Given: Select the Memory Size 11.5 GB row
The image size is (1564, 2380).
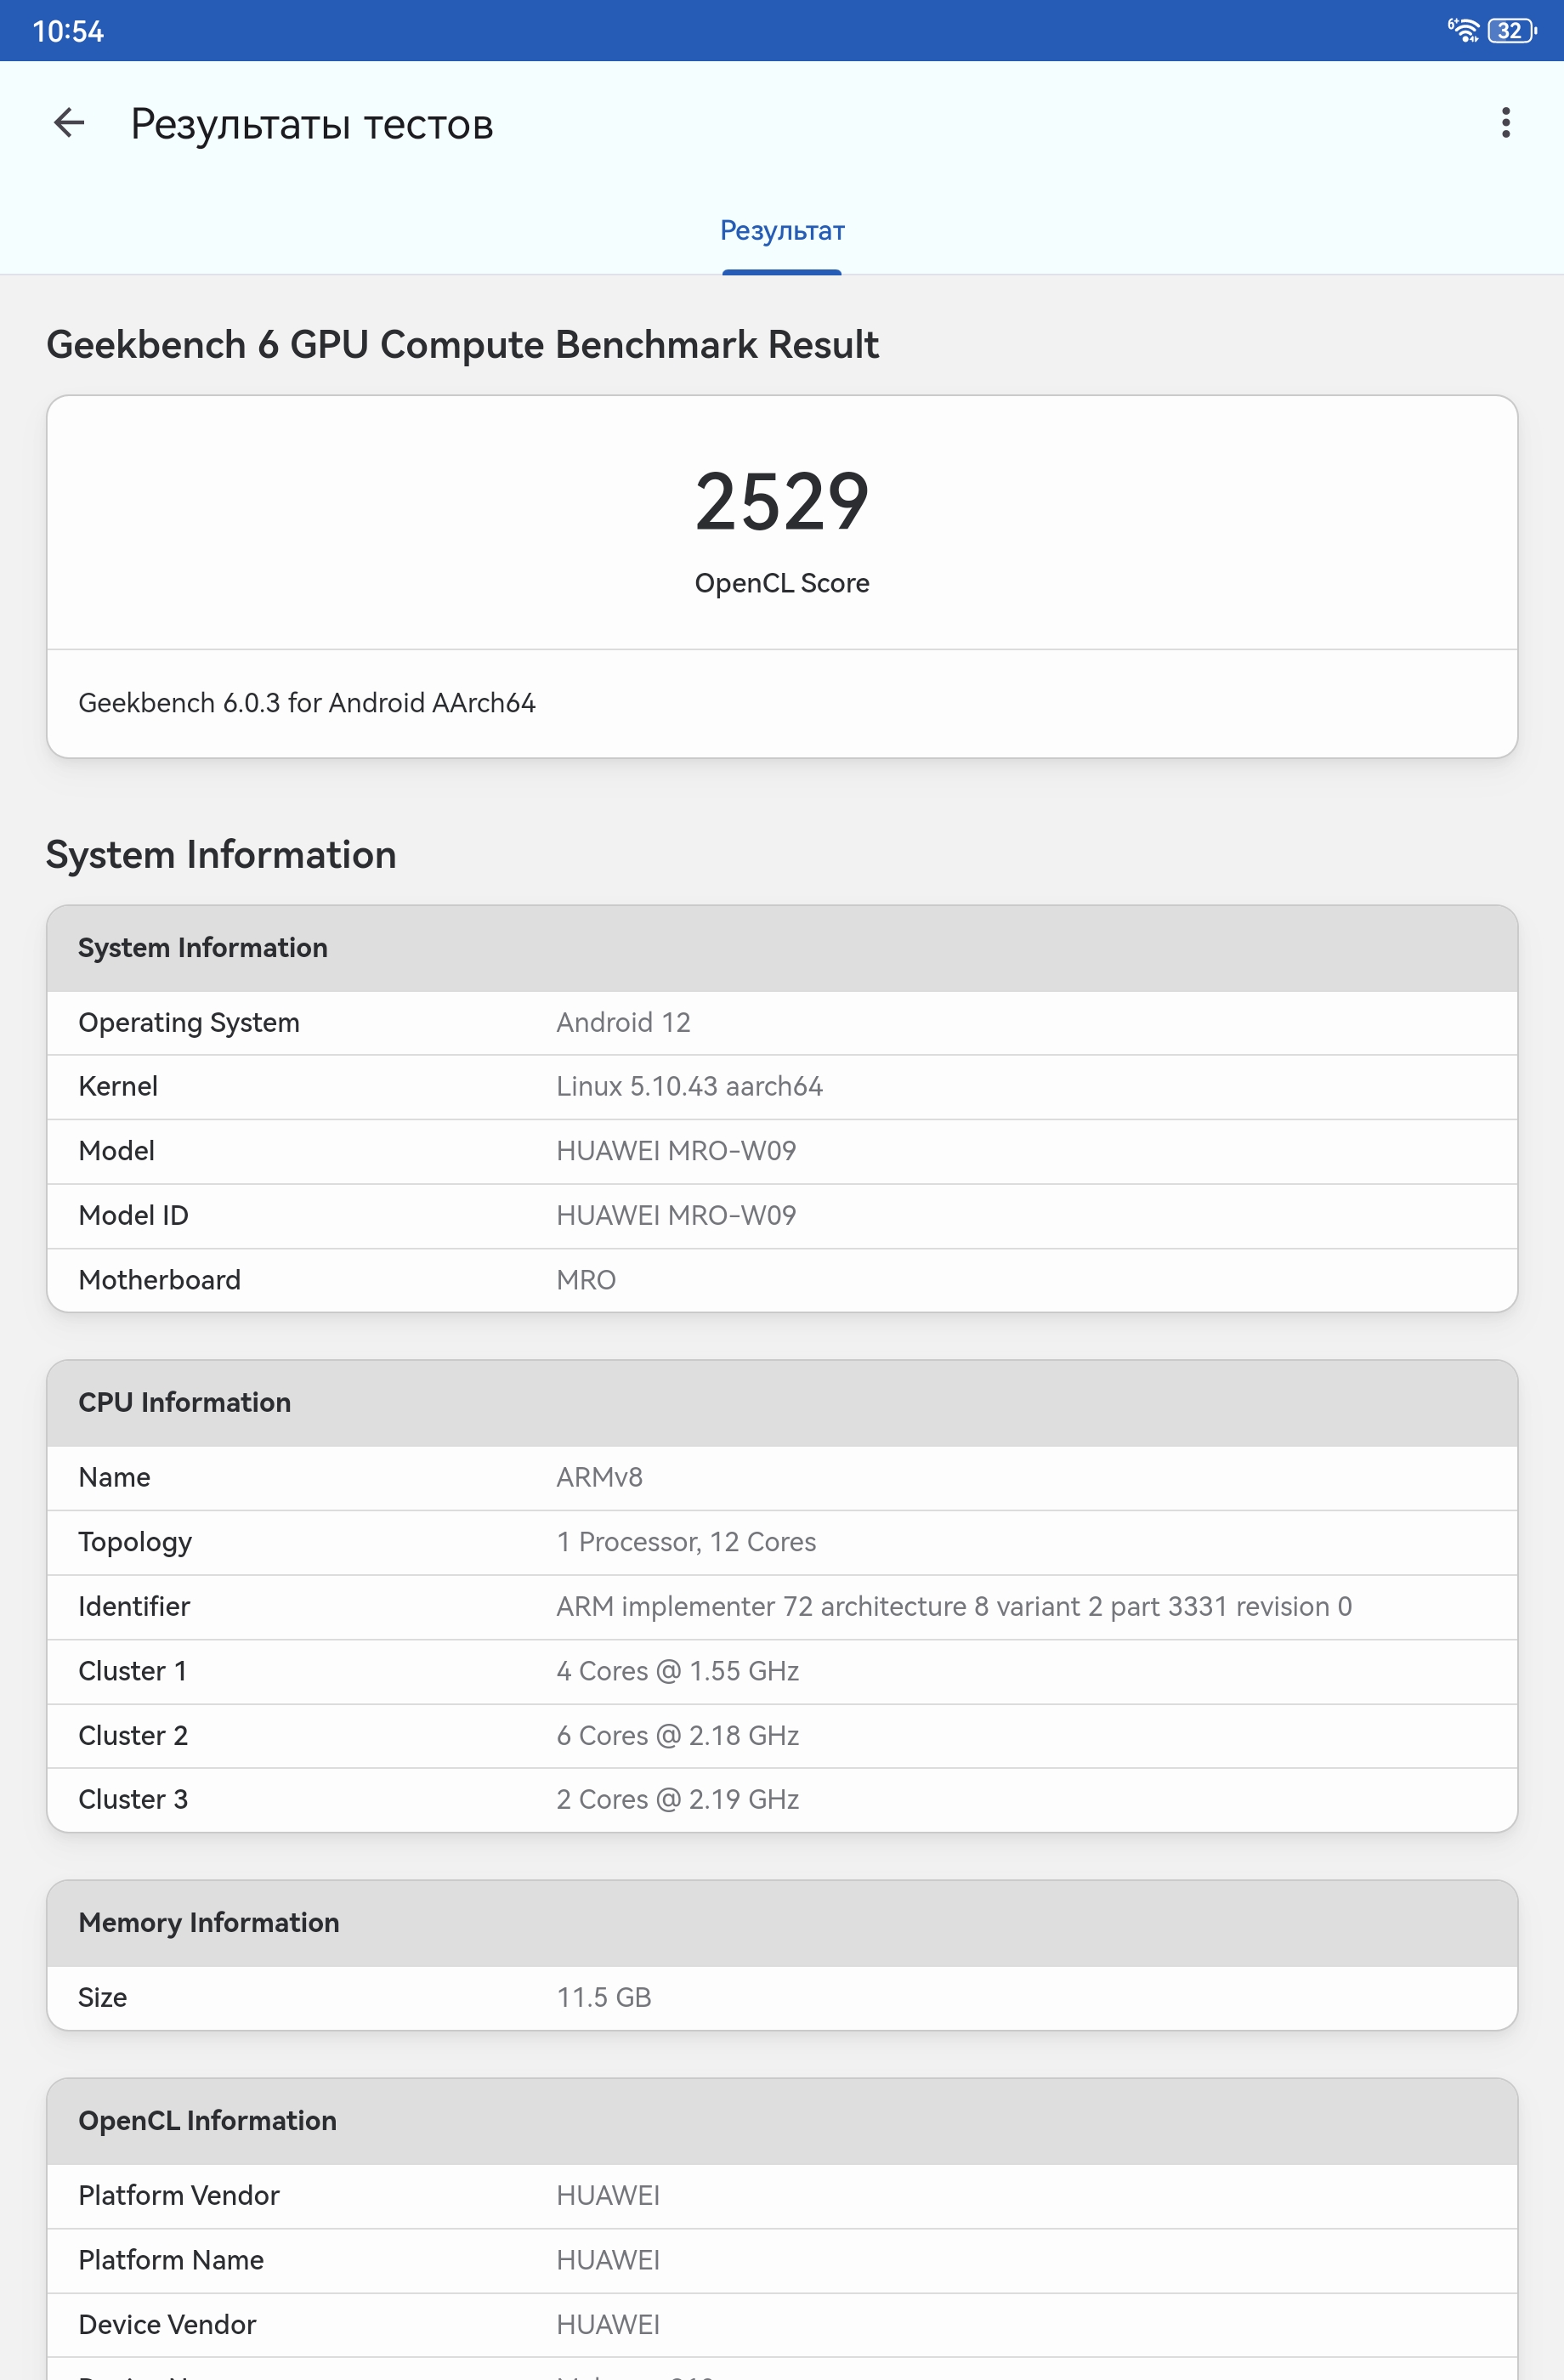Looking at the screenshot, I should point(782,1998).
